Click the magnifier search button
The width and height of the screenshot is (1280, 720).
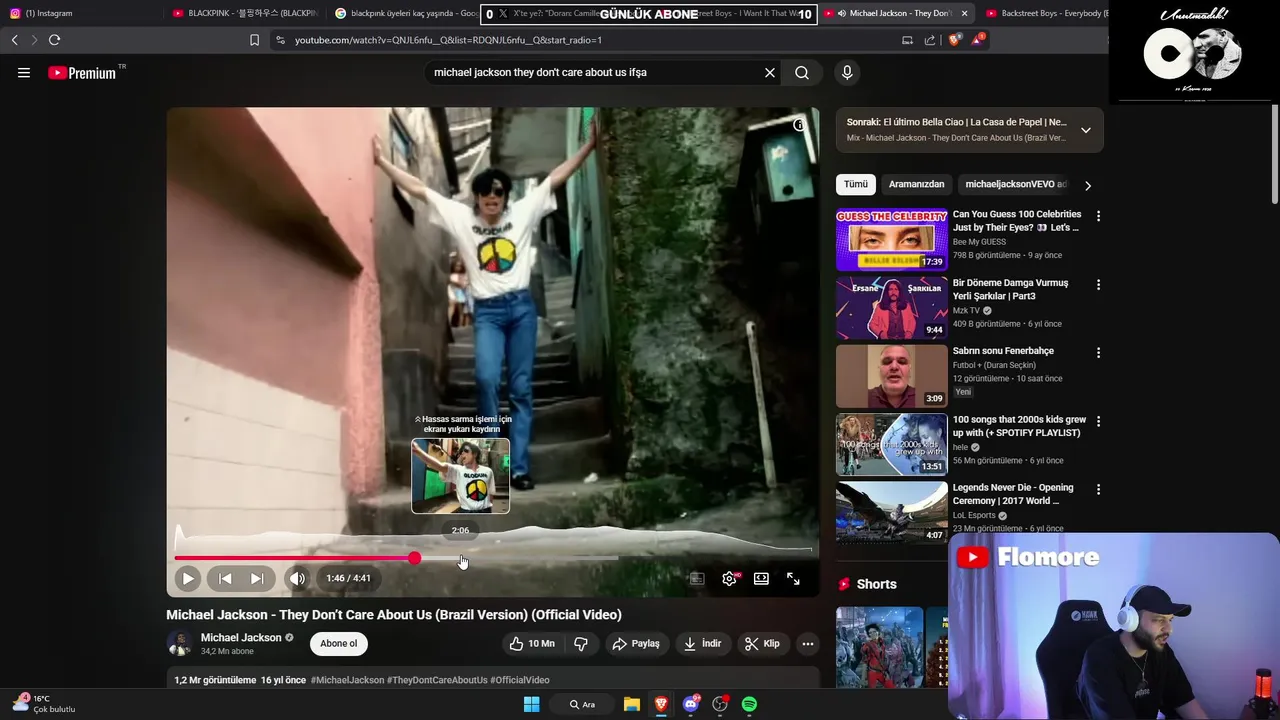tap(802, 72)
